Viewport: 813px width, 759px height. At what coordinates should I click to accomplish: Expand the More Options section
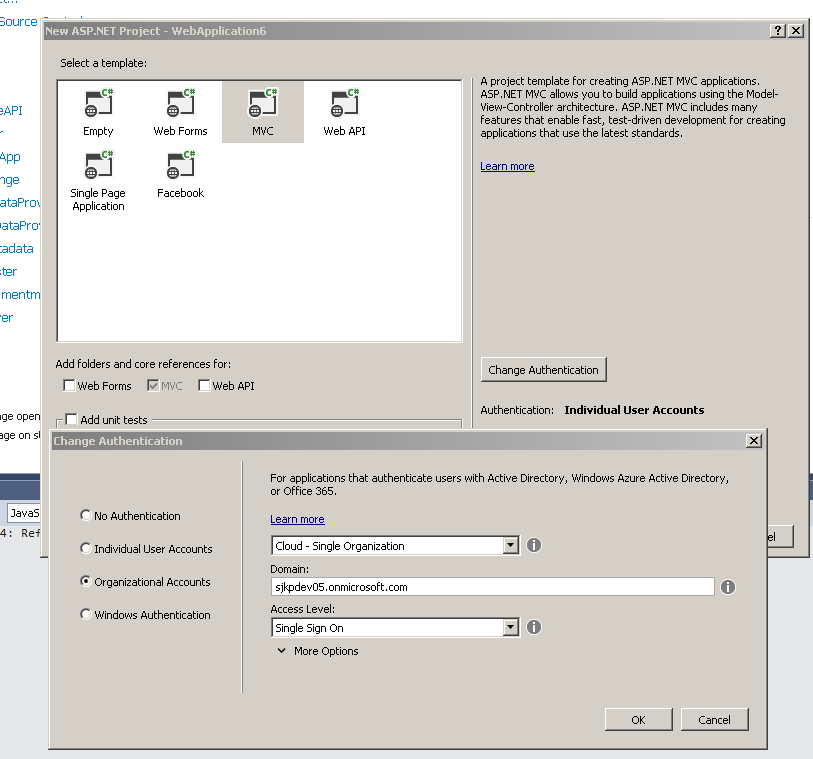(317, 651)
